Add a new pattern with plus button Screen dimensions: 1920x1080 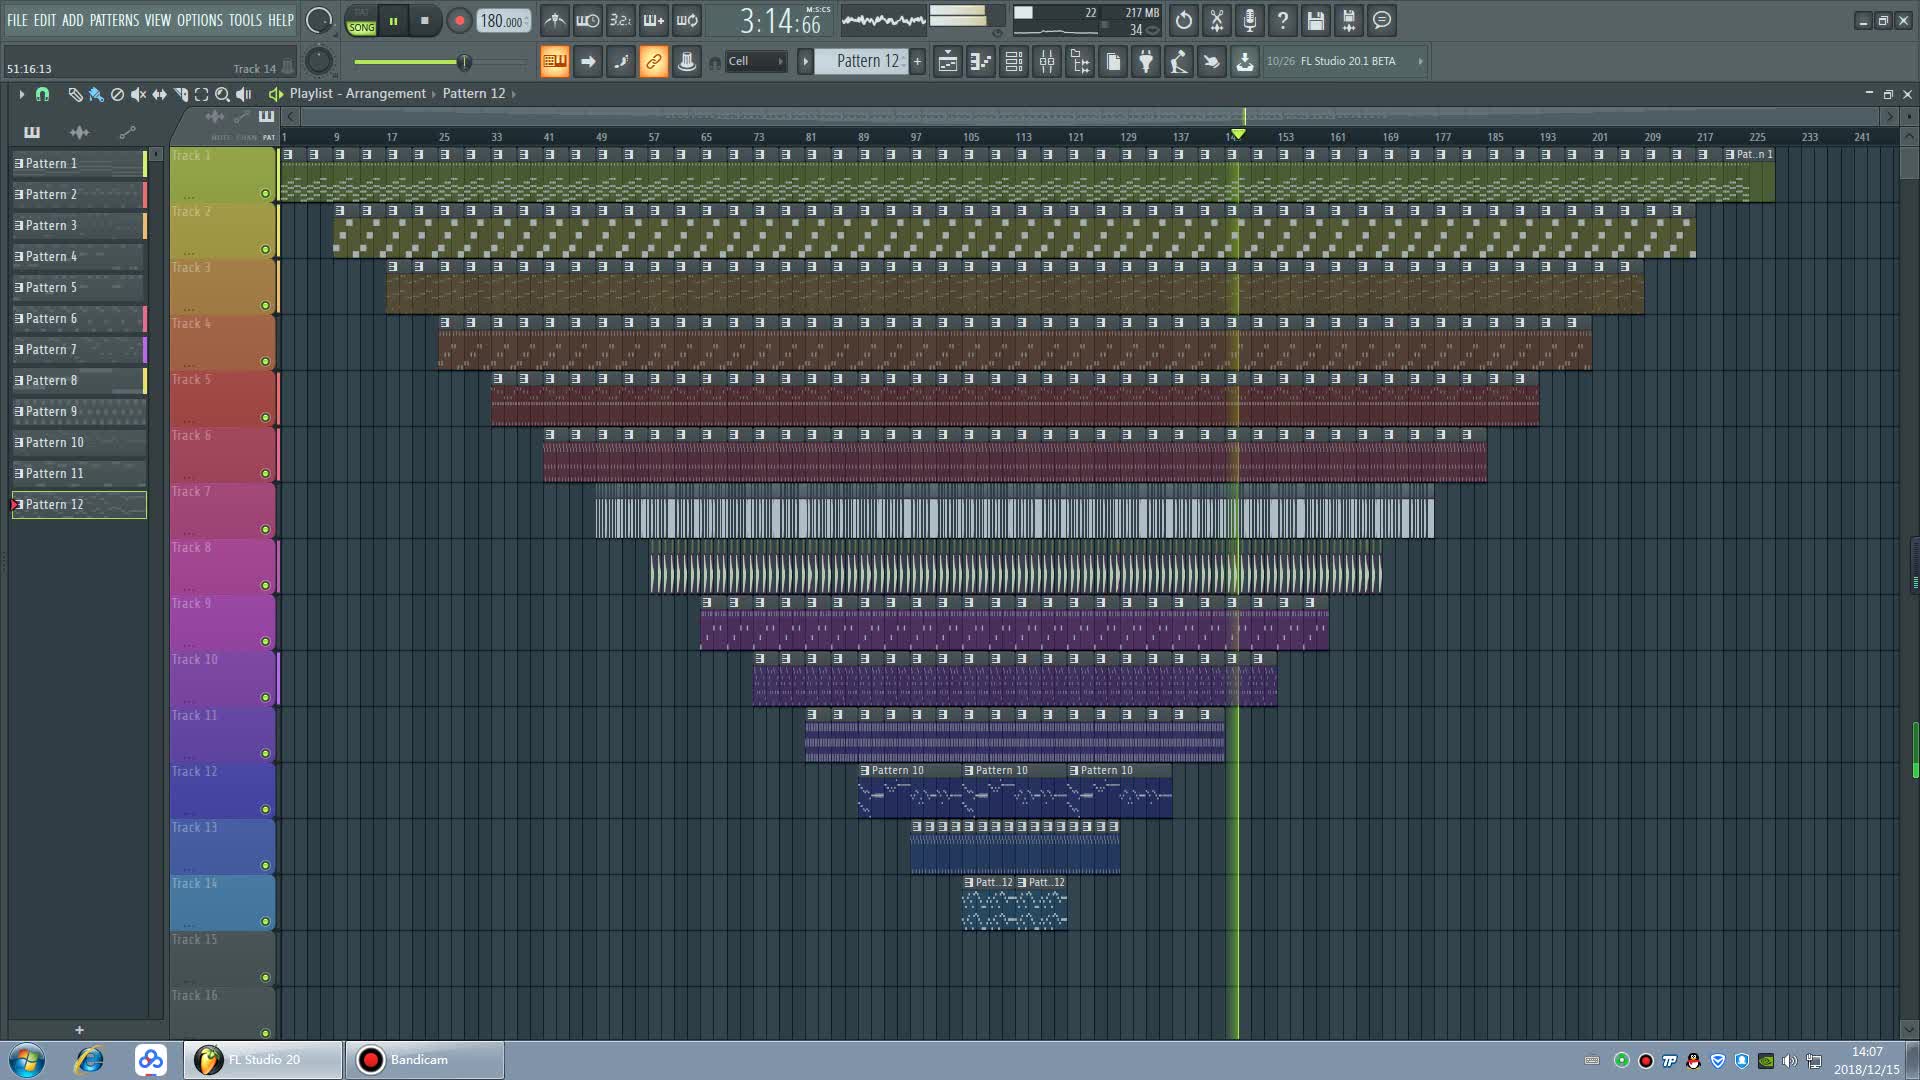tap(917, 62)
